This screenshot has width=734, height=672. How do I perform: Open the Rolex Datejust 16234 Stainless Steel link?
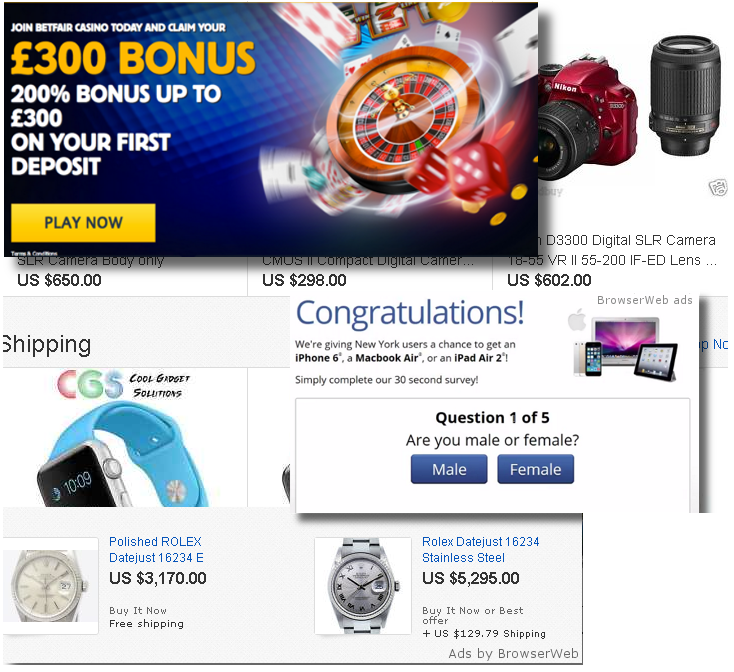[480, 549]
